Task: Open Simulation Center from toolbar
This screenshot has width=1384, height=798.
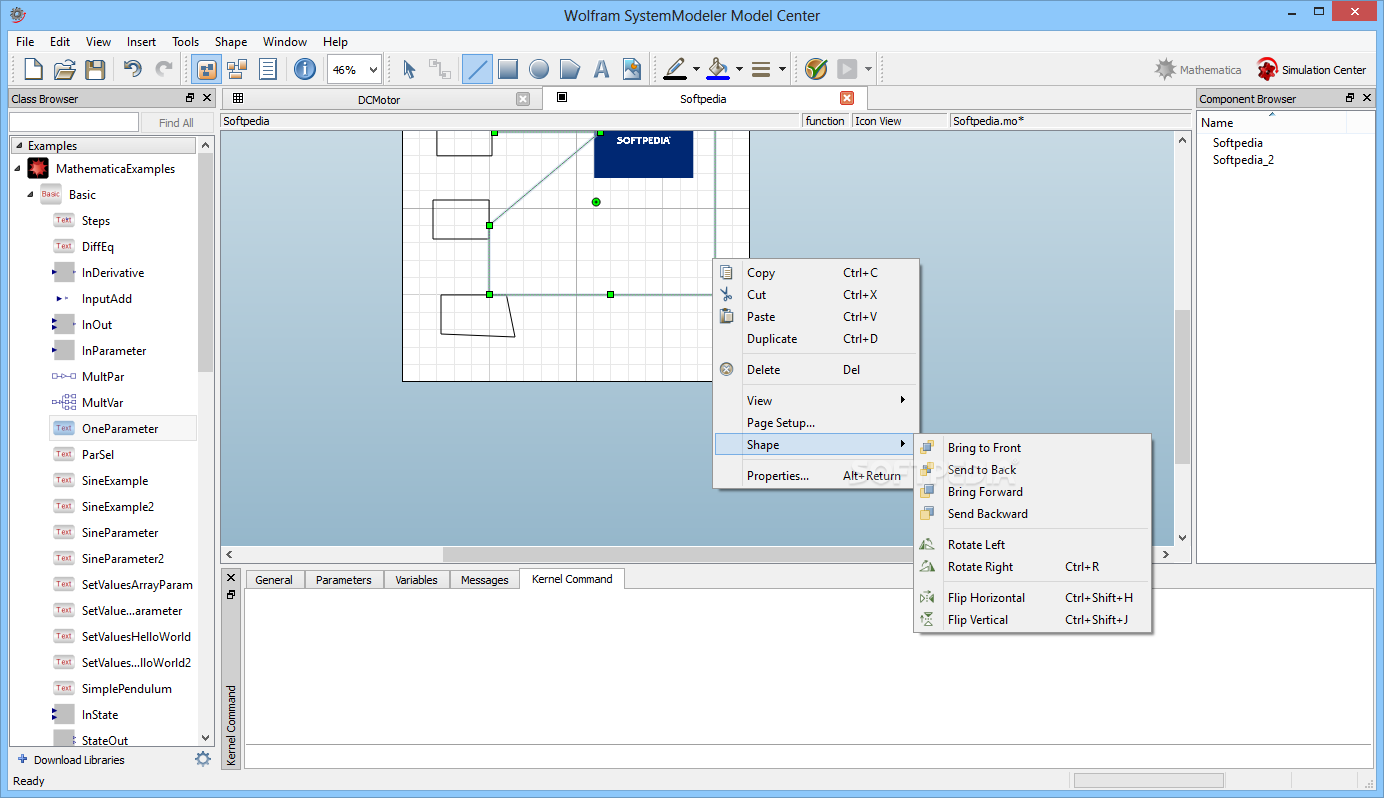Action: tap(1312, 70)
